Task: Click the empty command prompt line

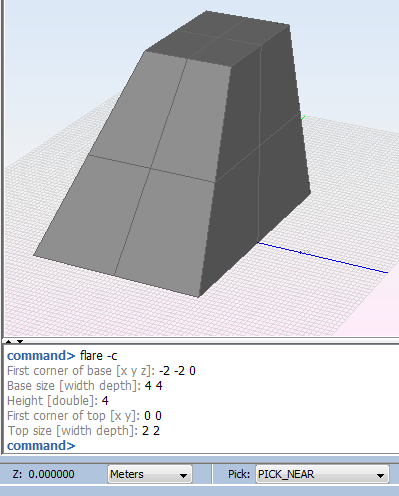Action: [x=41, y=446]
